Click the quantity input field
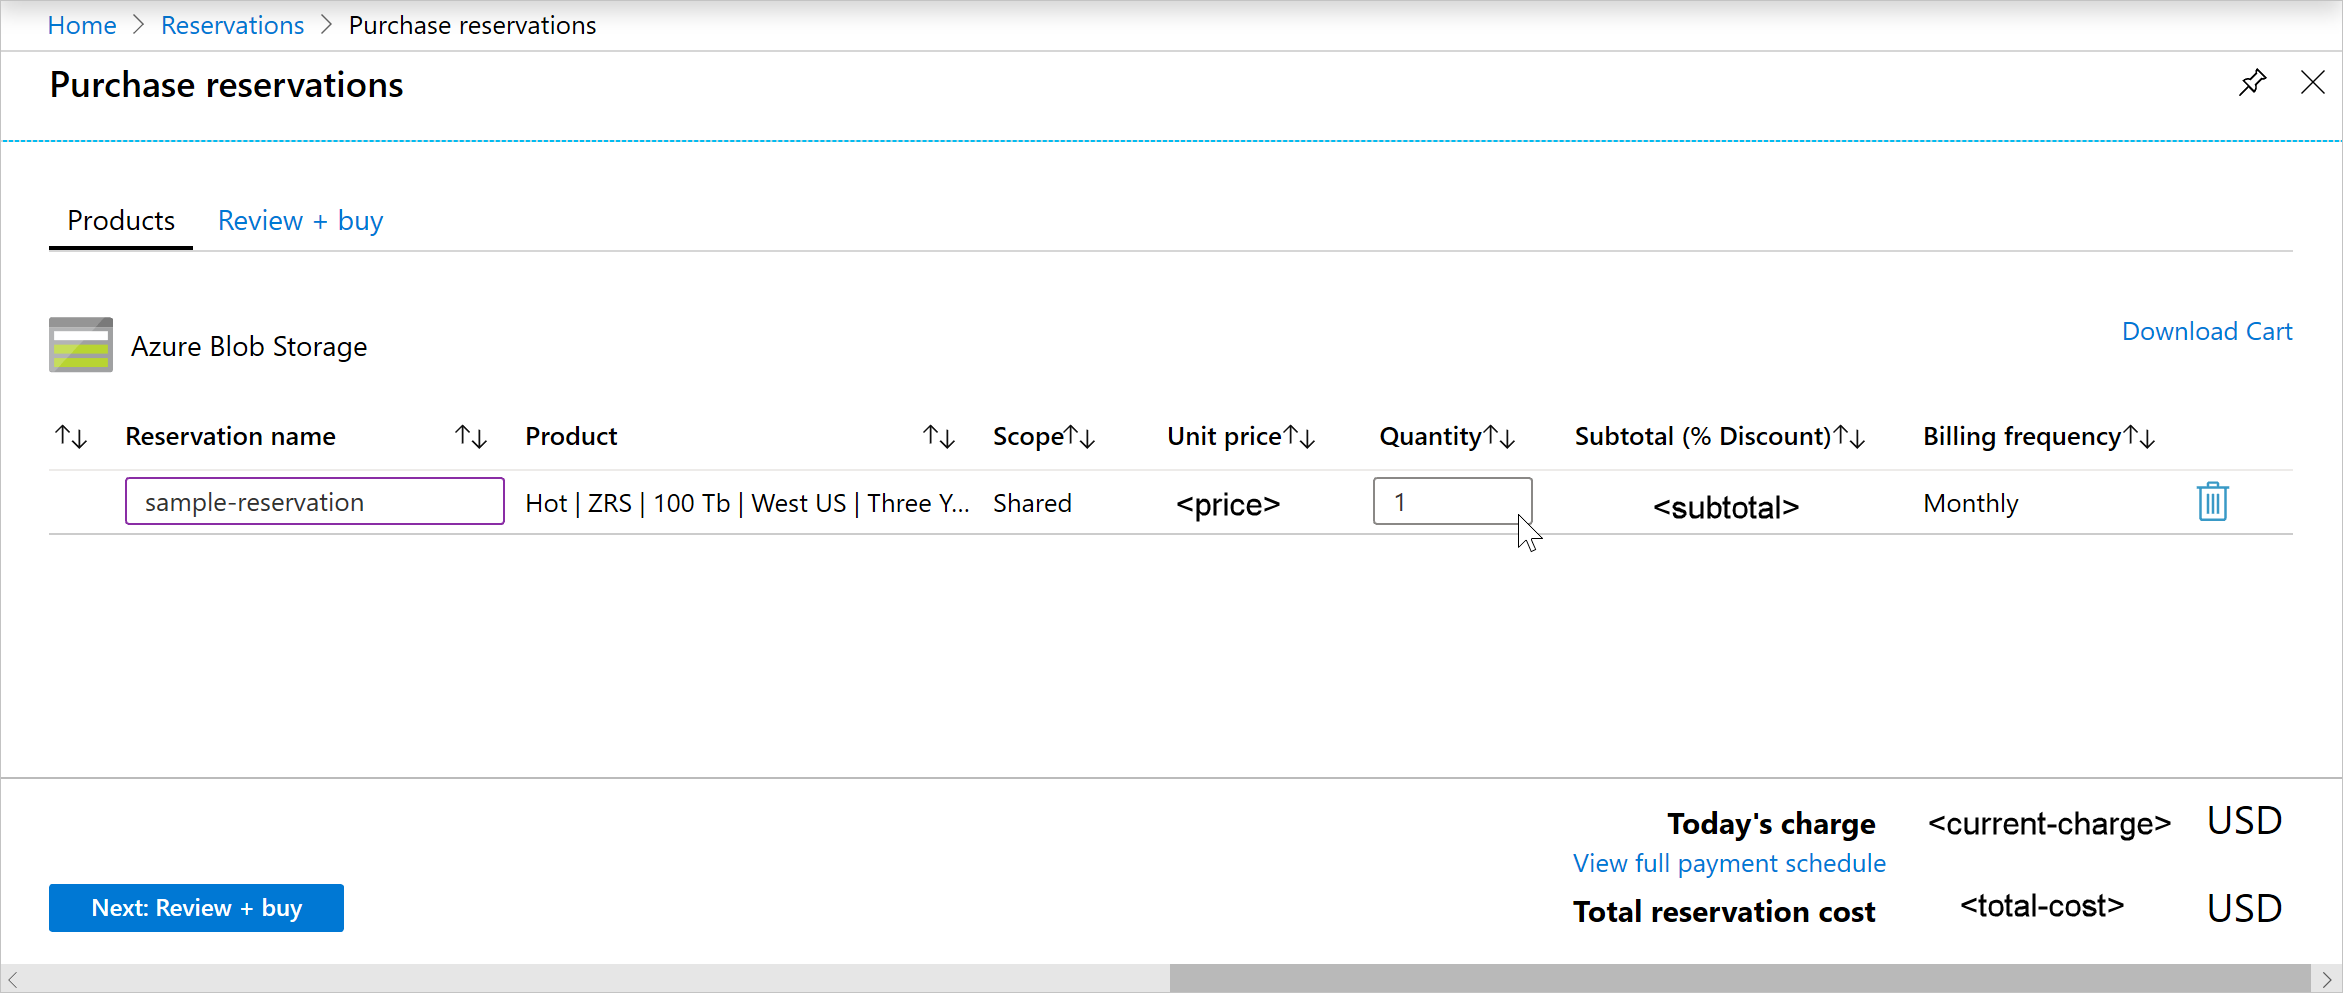The image size is (2343, 993). [x=1452, y=501]
